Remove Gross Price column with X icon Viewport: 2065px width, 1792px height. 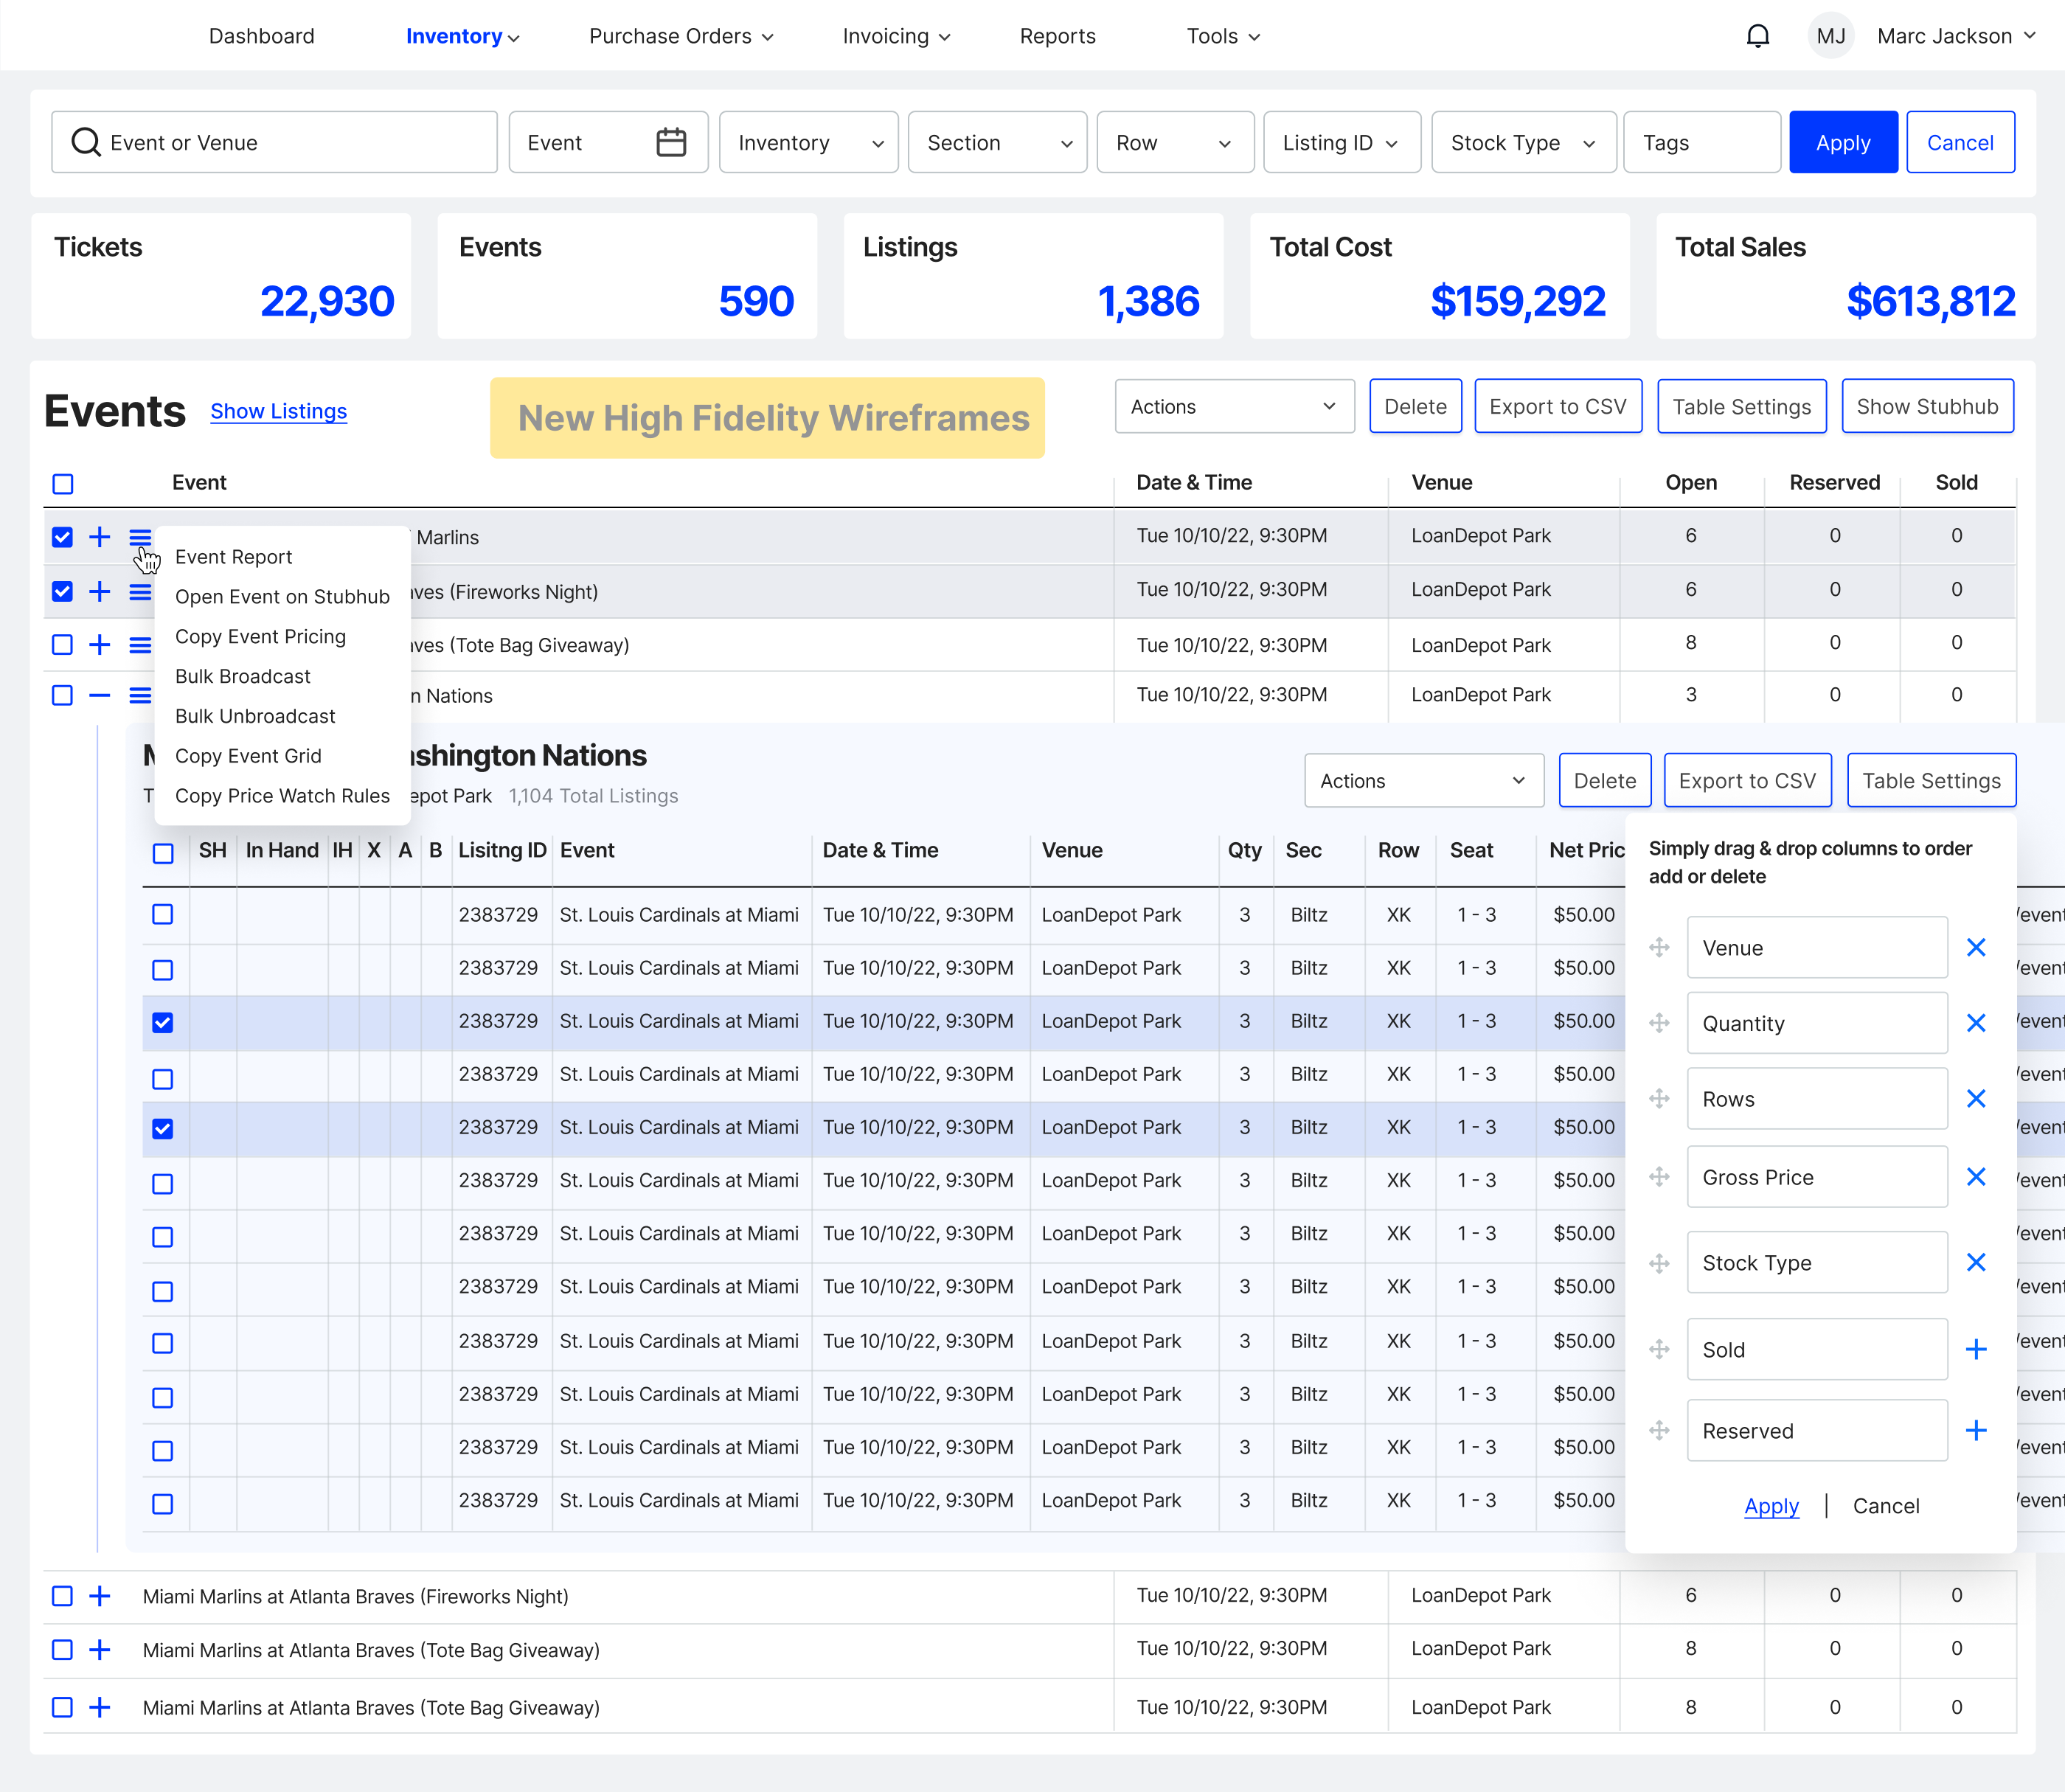pyautogui.click(x=1975, y=1177)
